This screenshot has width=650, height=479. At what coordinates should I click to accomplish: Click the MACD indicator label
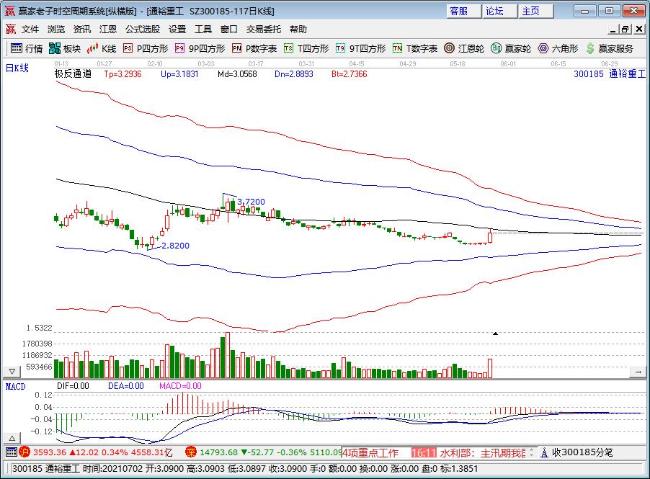pos(15,387)
